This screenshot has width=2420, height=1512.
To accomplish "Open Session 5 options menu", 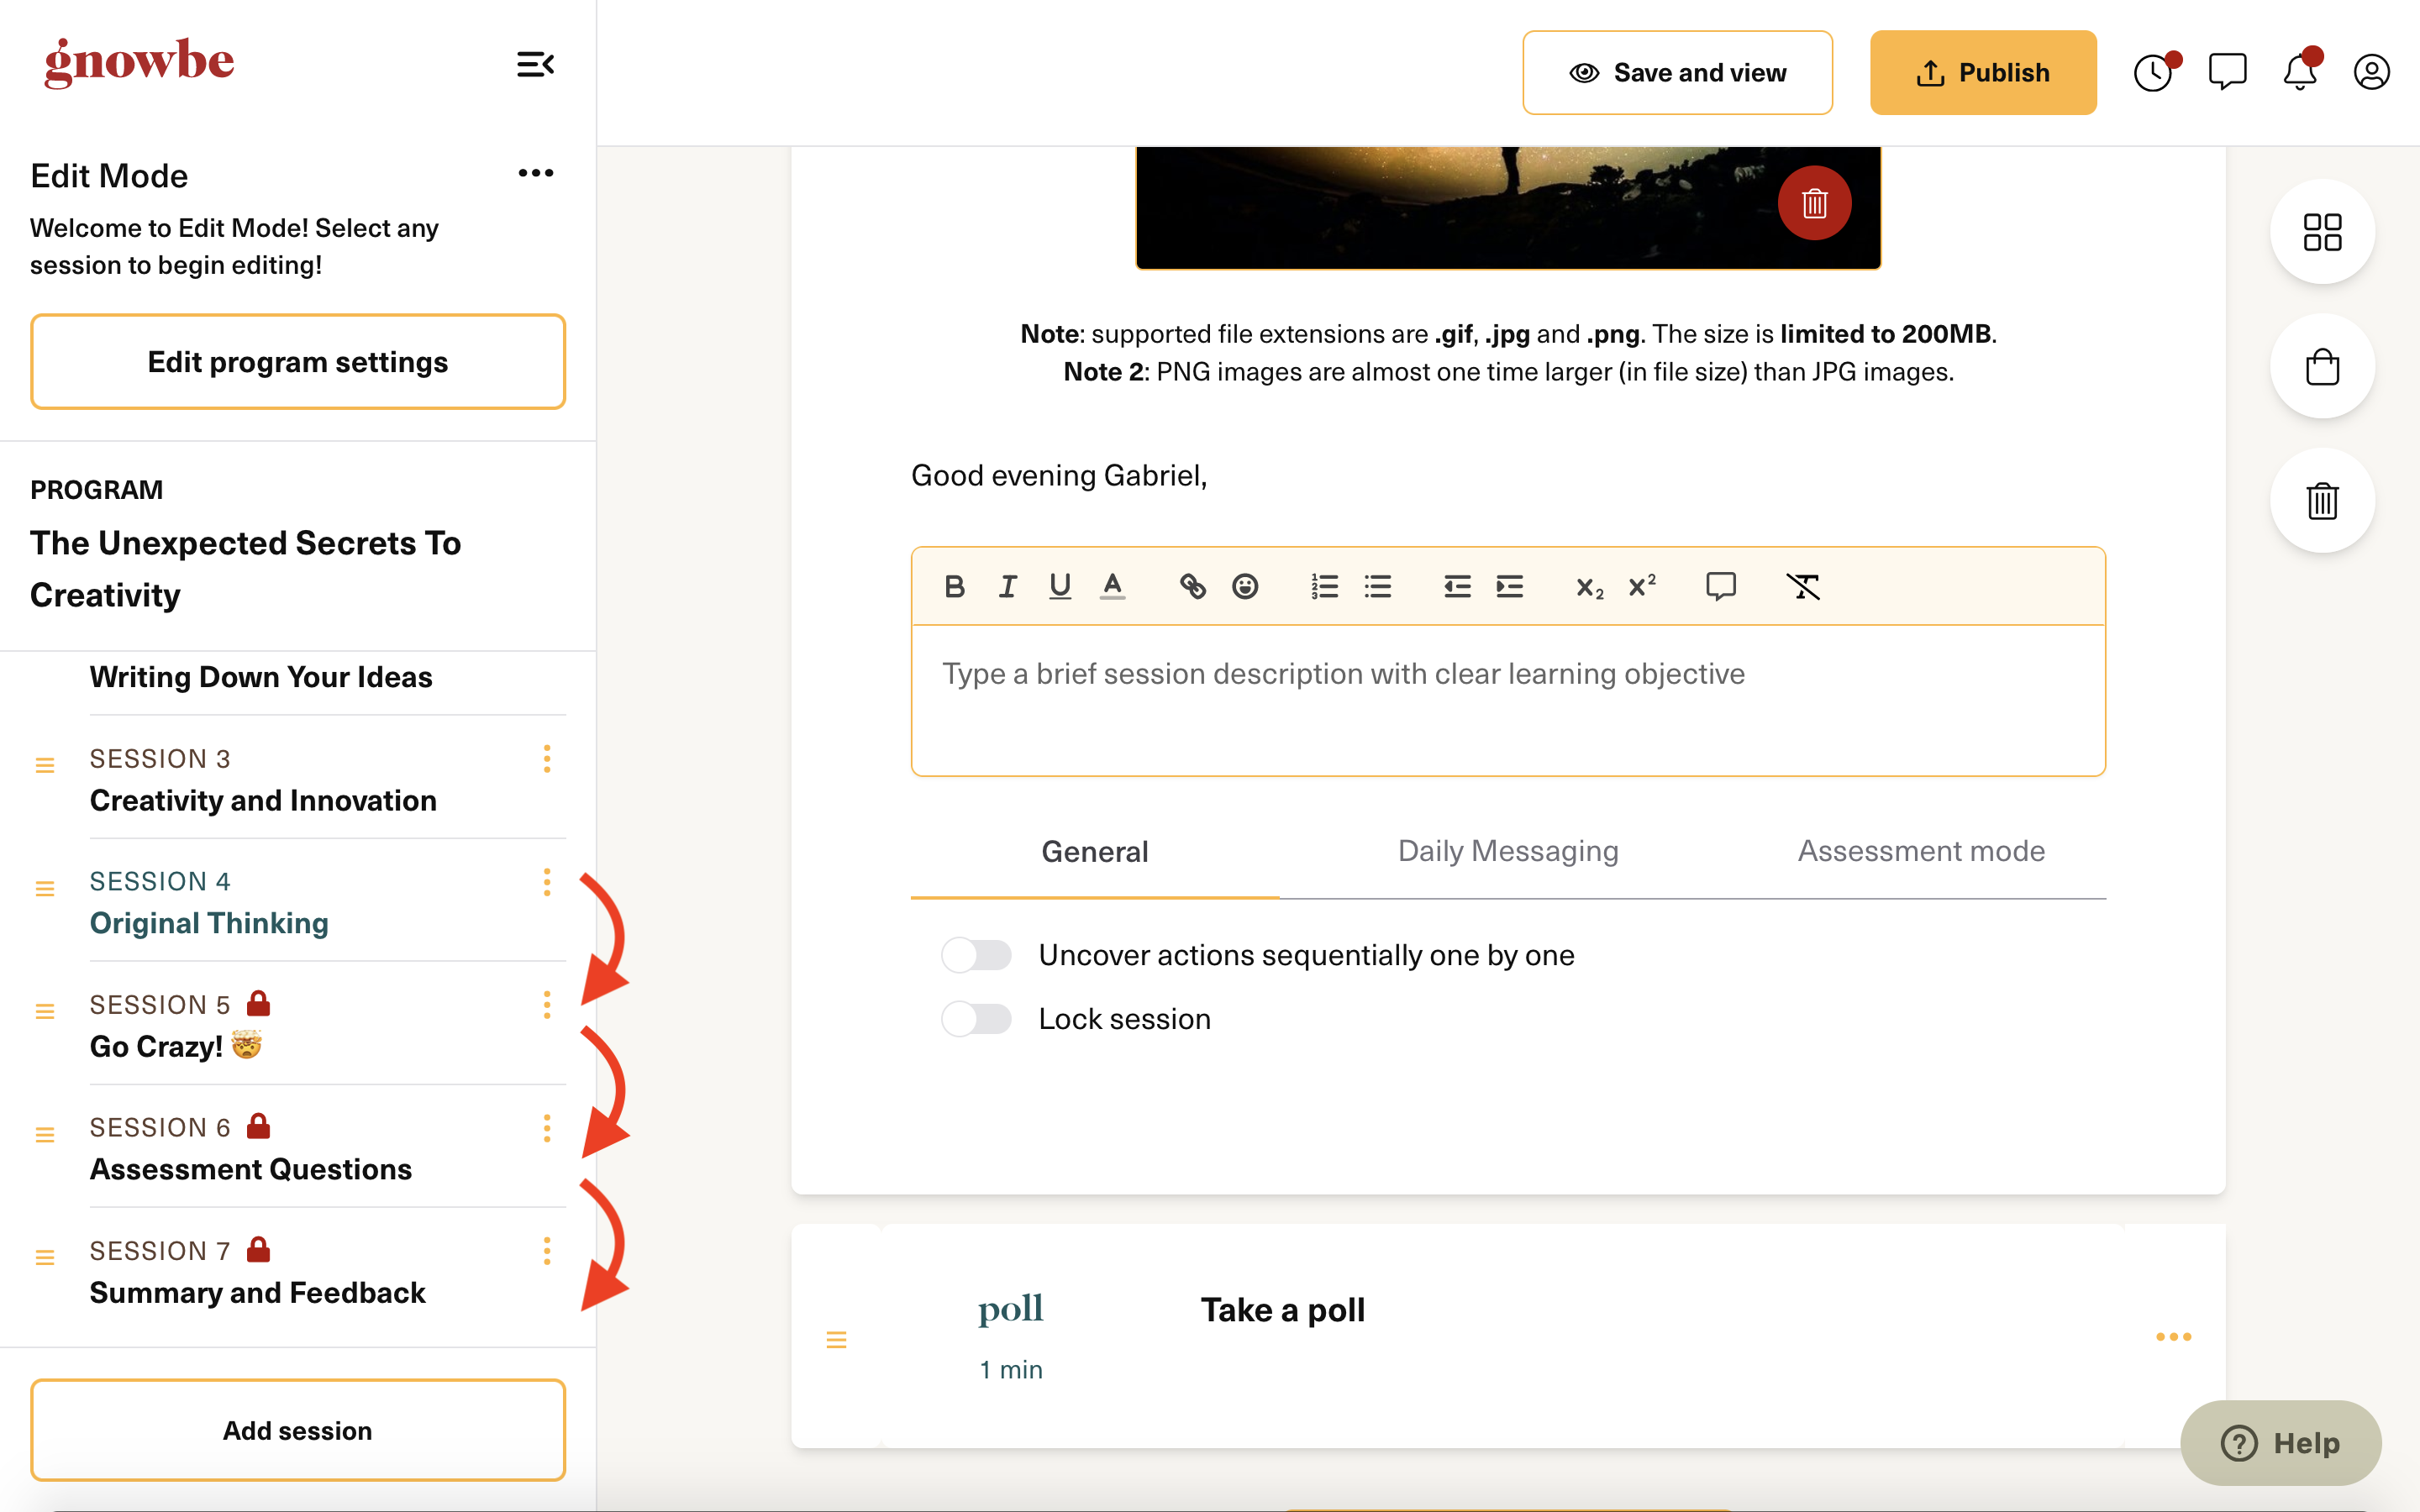I will tap(547, 1005).
